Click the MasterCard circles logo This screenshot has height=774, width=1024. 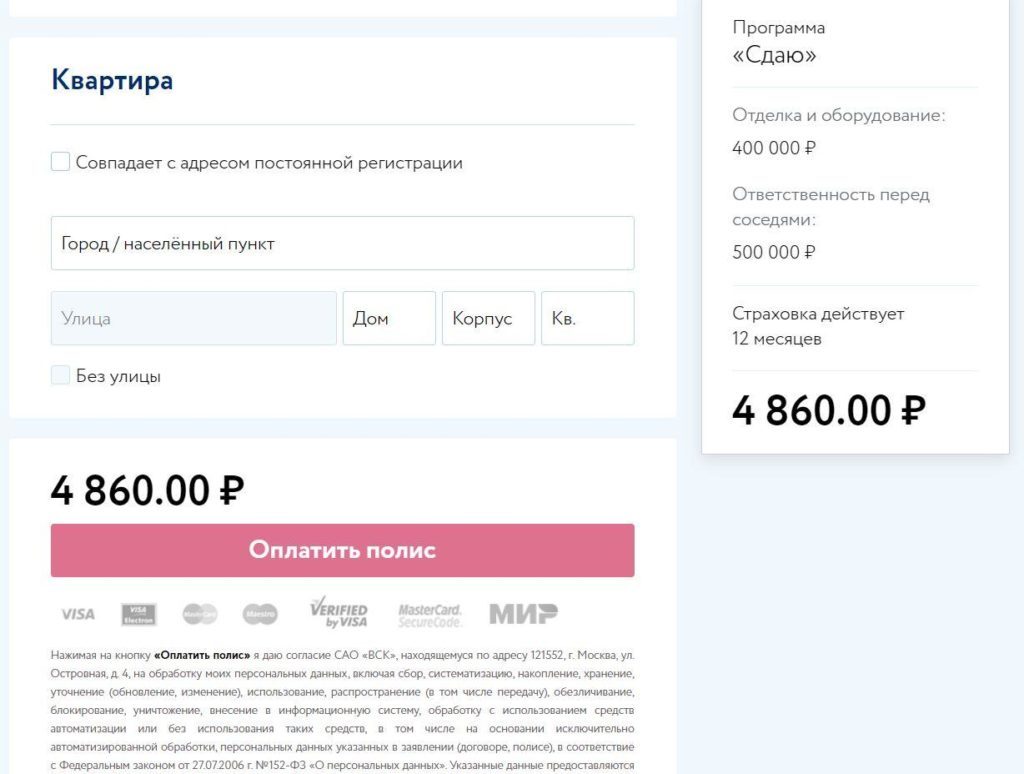pos(200,614)
